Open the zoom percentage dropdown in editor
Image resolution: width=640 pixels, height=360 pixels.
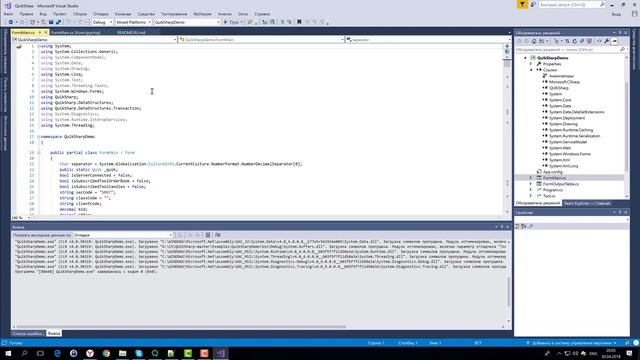(29, 218)
